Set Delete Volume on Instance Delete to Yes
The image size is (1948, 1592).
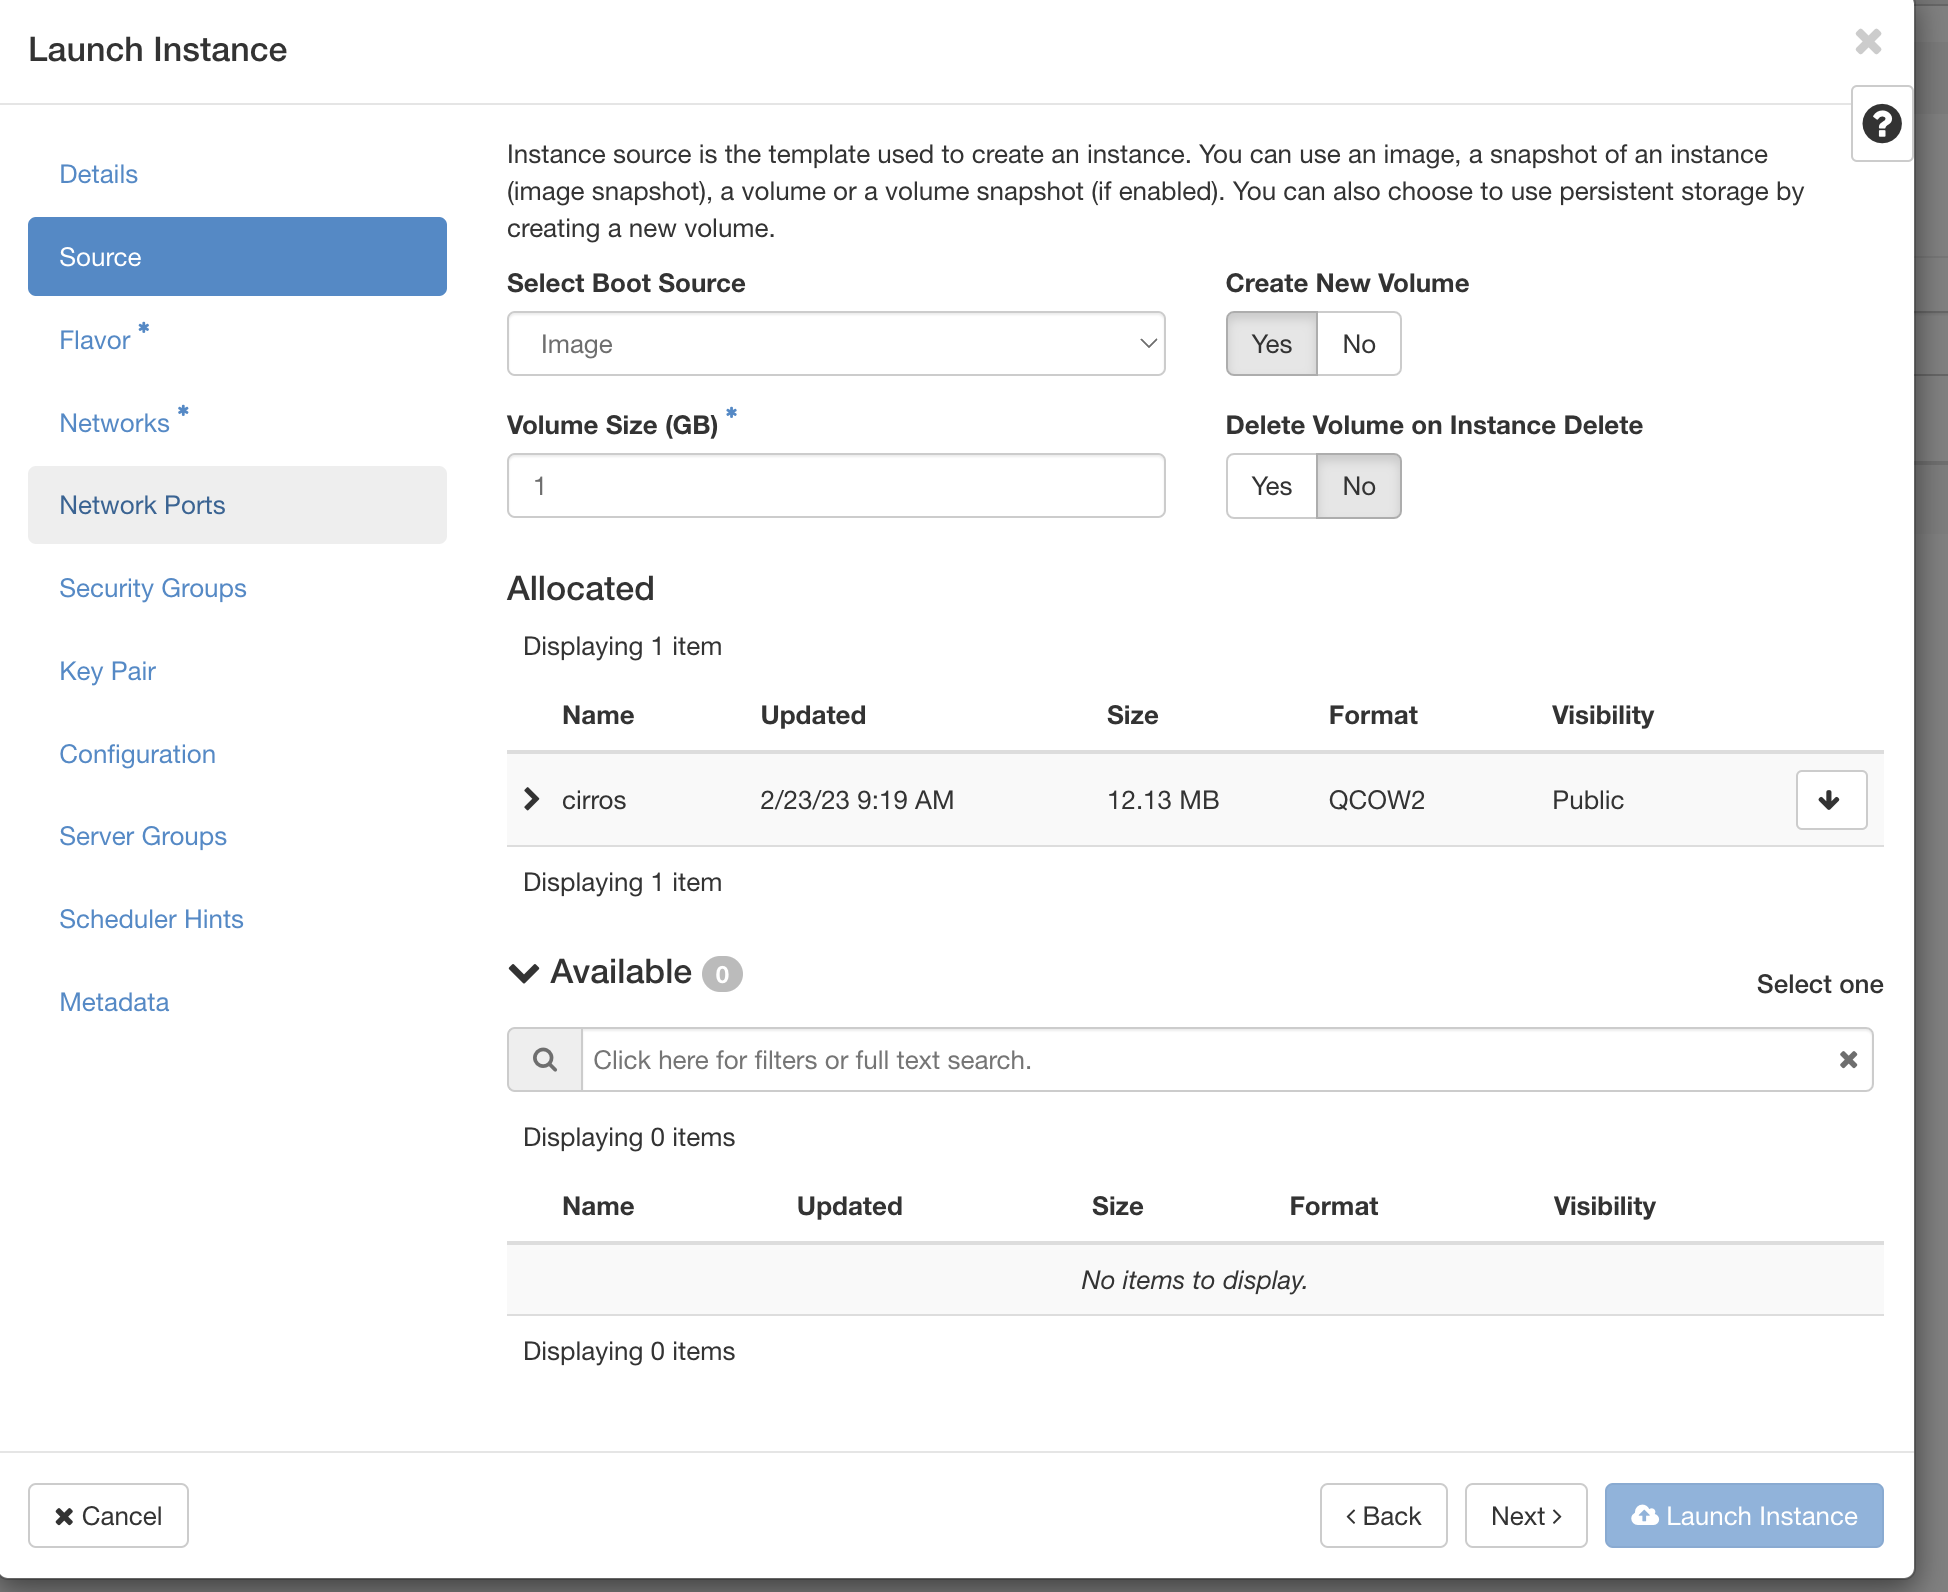coord(1270,486)
